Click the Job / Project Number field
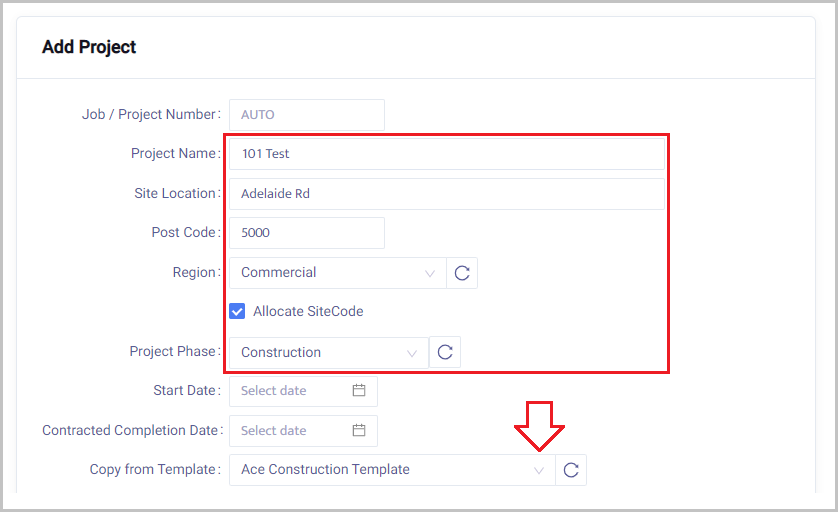The width and height of the screenshot is (838, 512). [306, 114]
